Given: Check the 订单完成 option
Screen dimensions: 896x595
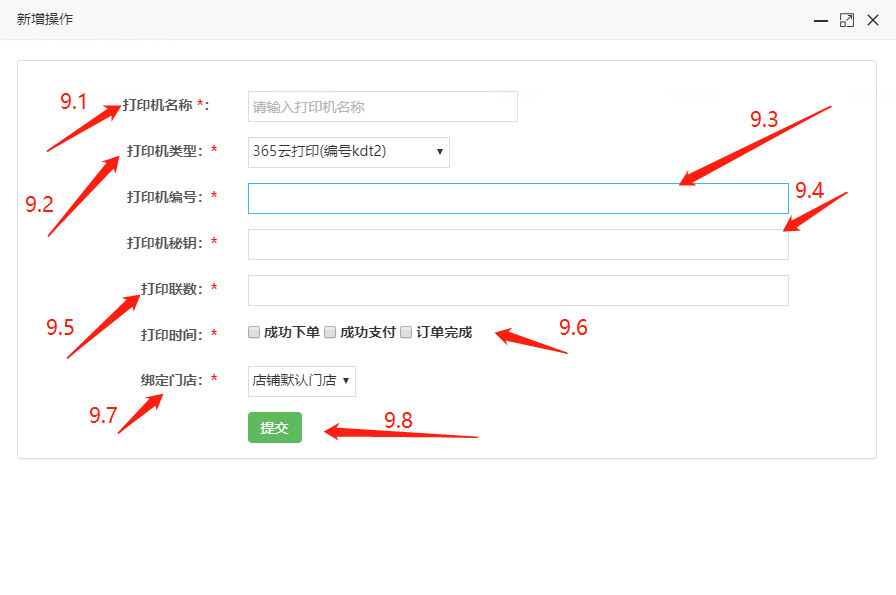Looking at the screenshot, I should (406, 332).
